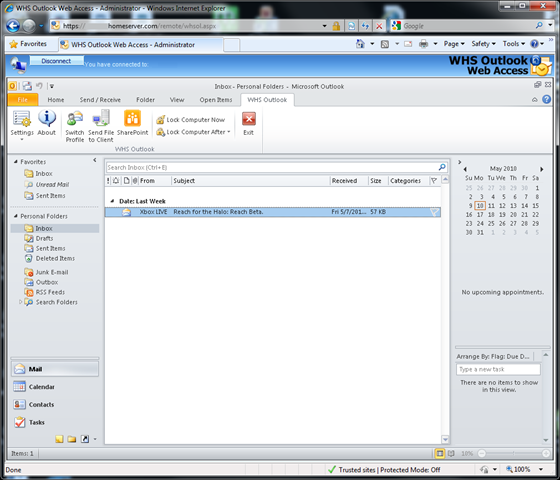Viewport: 560px width, 480px height.
Task: Open IE Favorites button
Action: tap(28, 44)
